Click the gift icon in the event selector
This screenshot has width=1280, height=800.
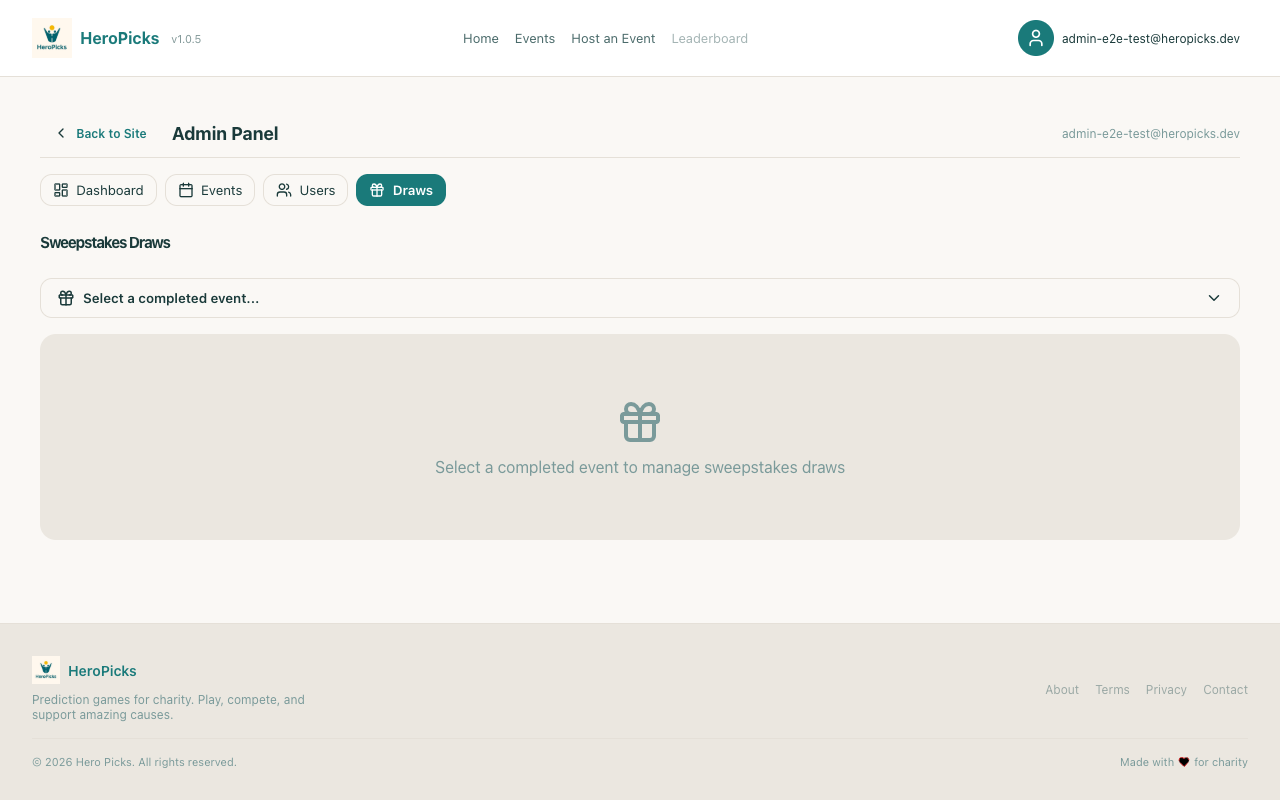tap(66, 298)
